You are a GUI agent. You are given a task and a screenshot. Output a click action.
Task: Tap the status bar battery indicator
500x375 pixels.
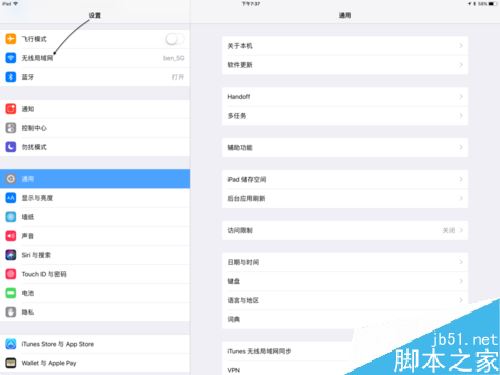493,4
